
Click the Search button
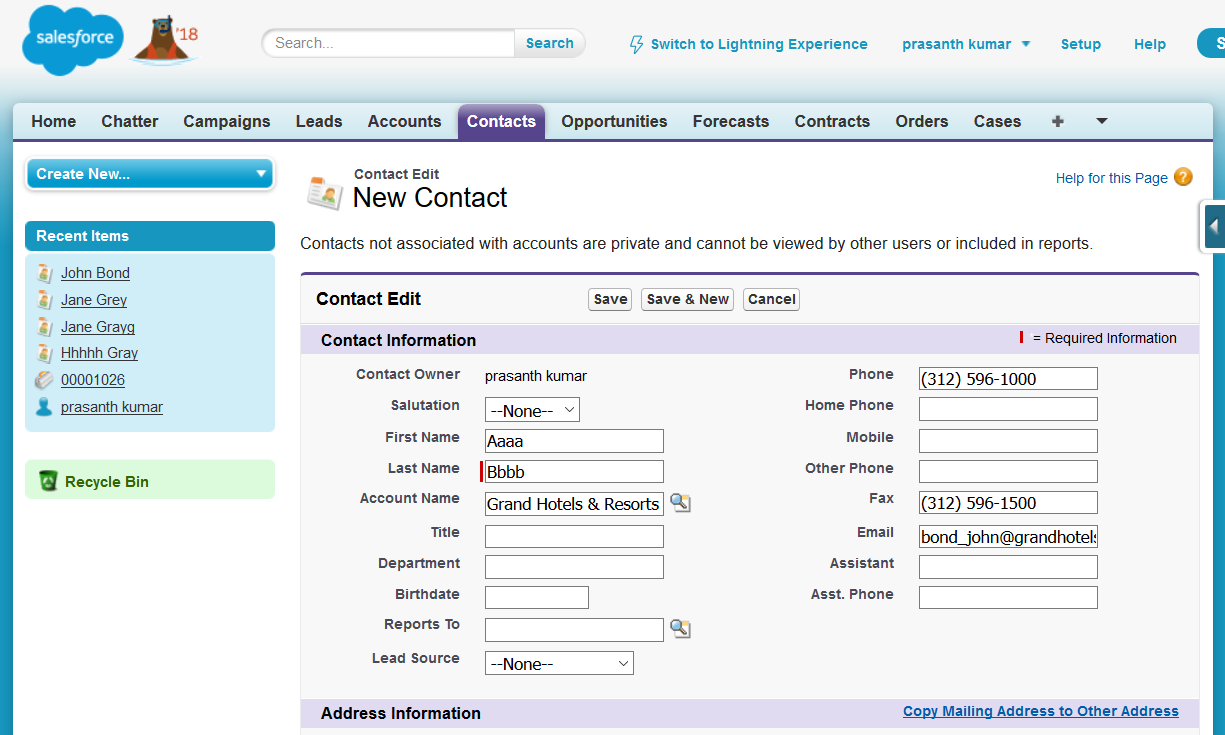tap(550, 43)
